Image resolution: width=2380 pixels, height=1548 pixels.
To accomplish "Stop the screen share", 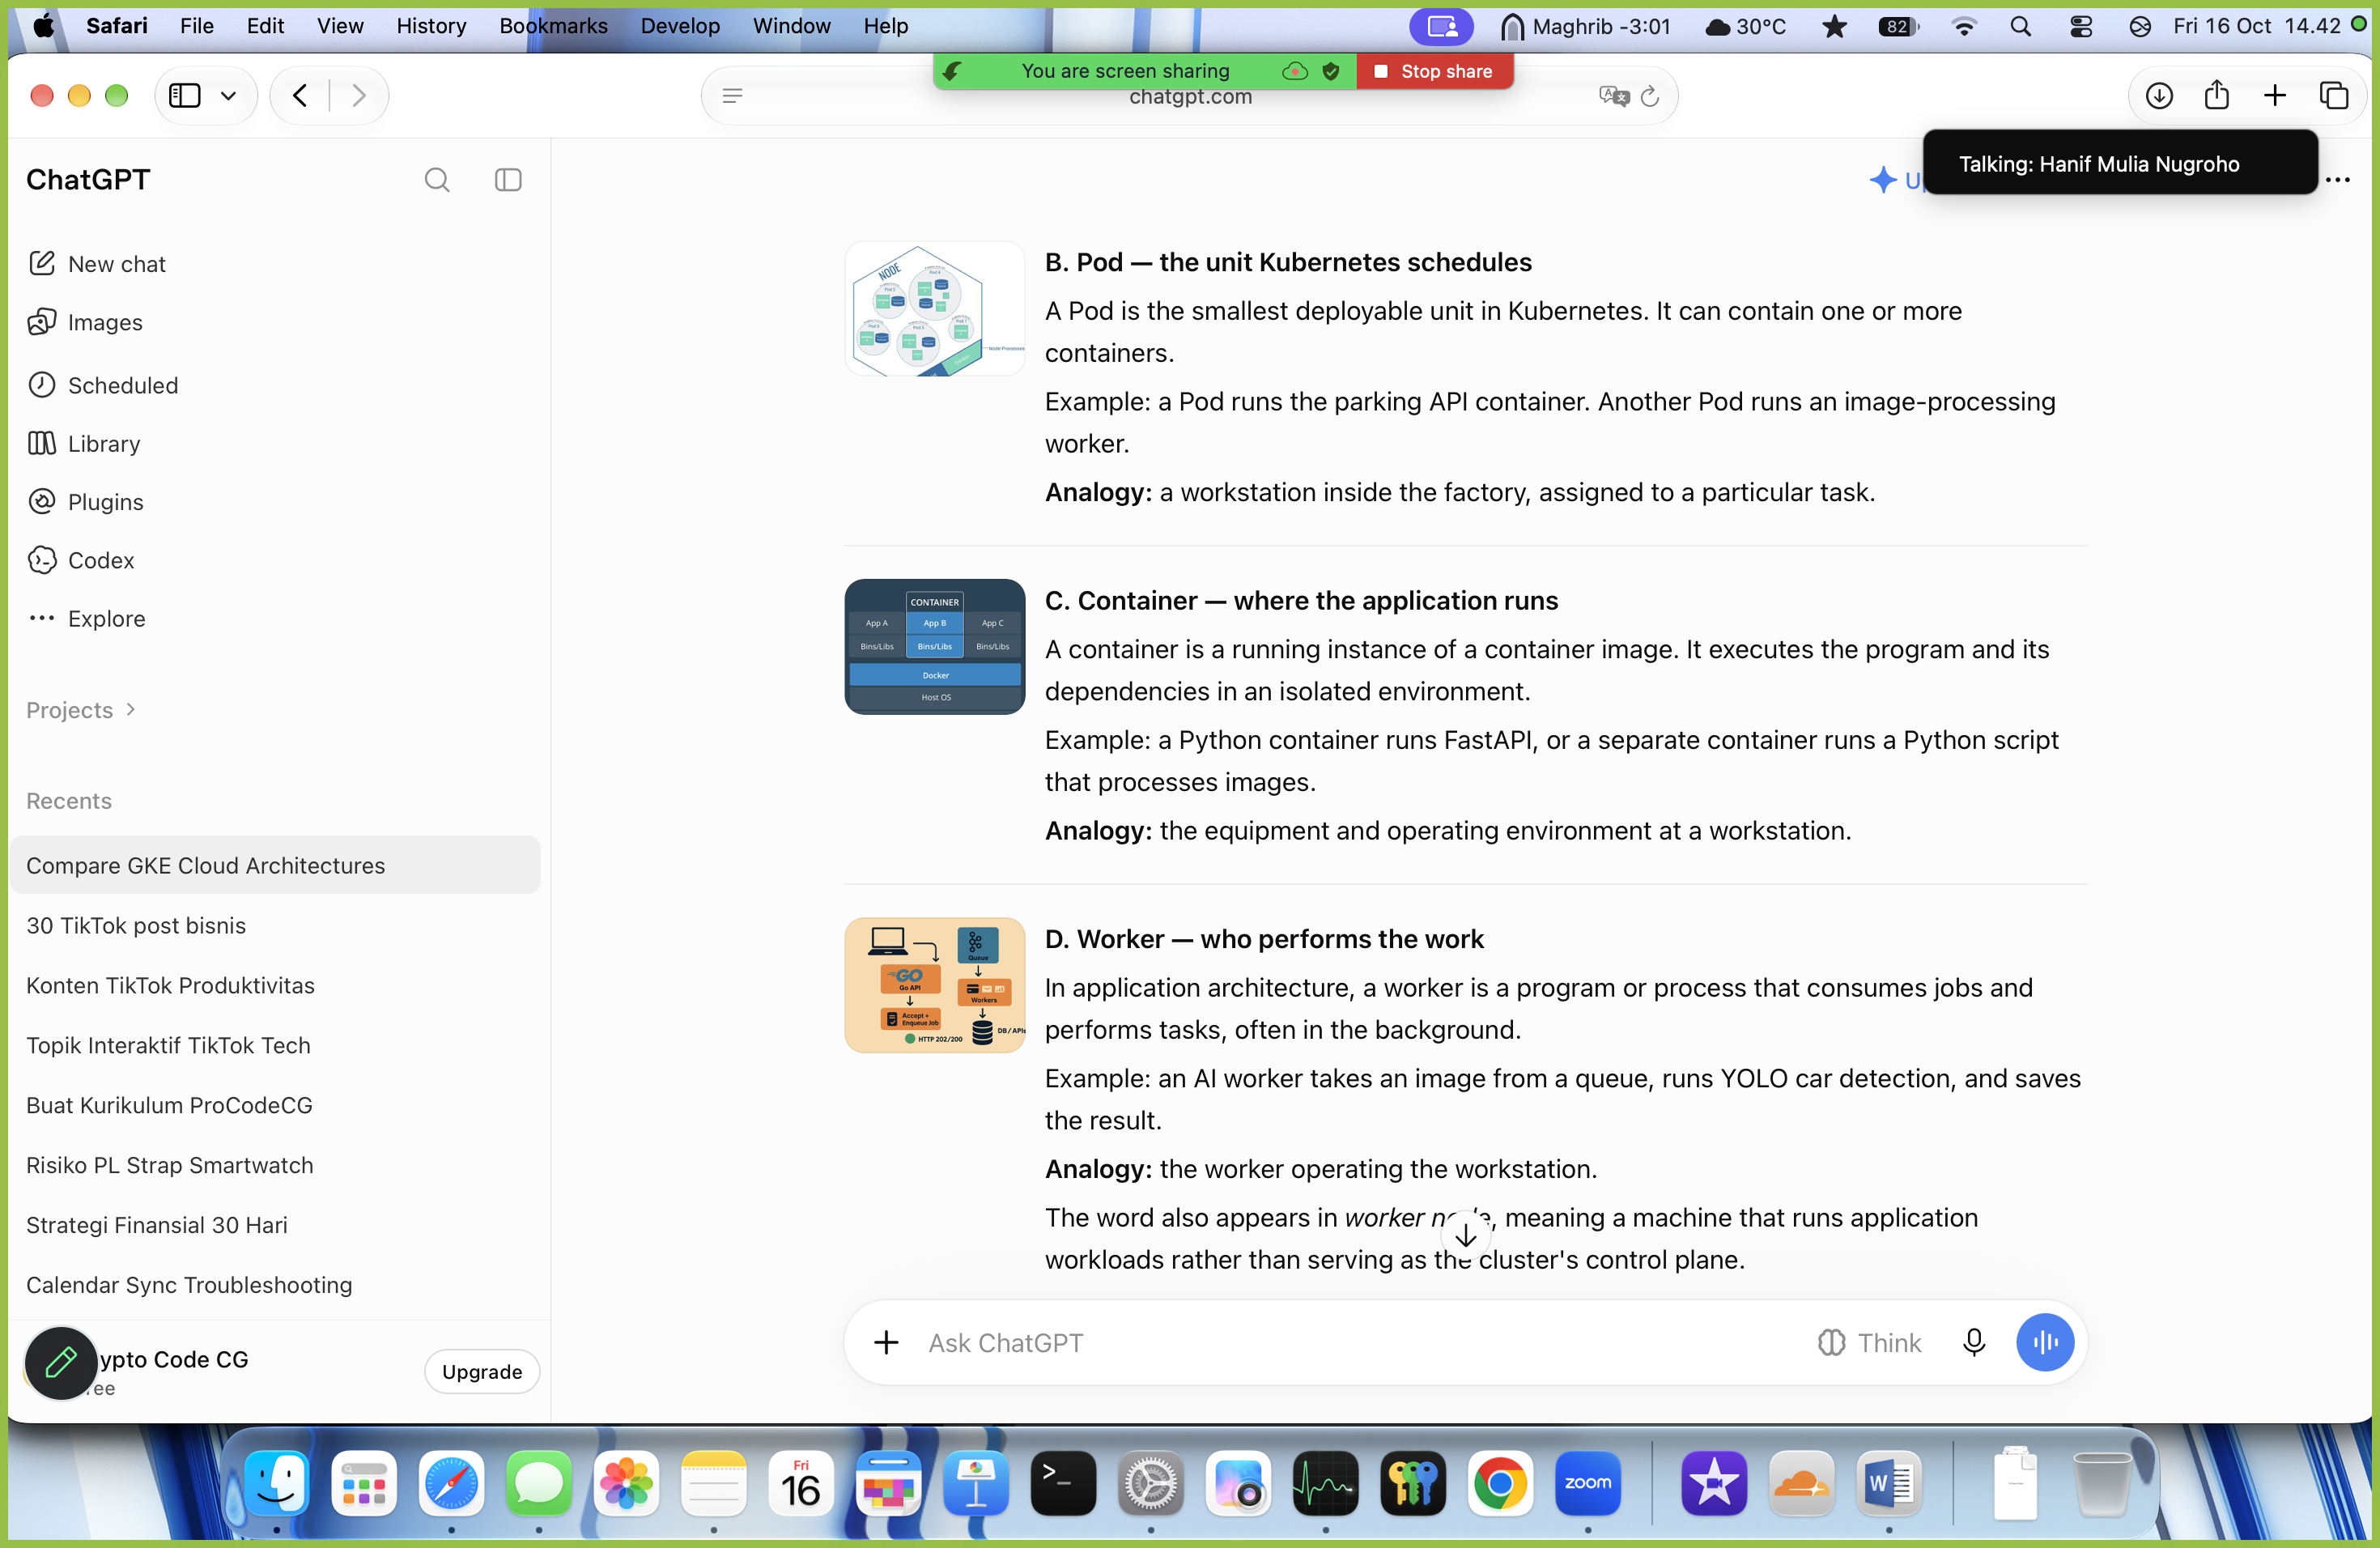I will point(1434,71).
